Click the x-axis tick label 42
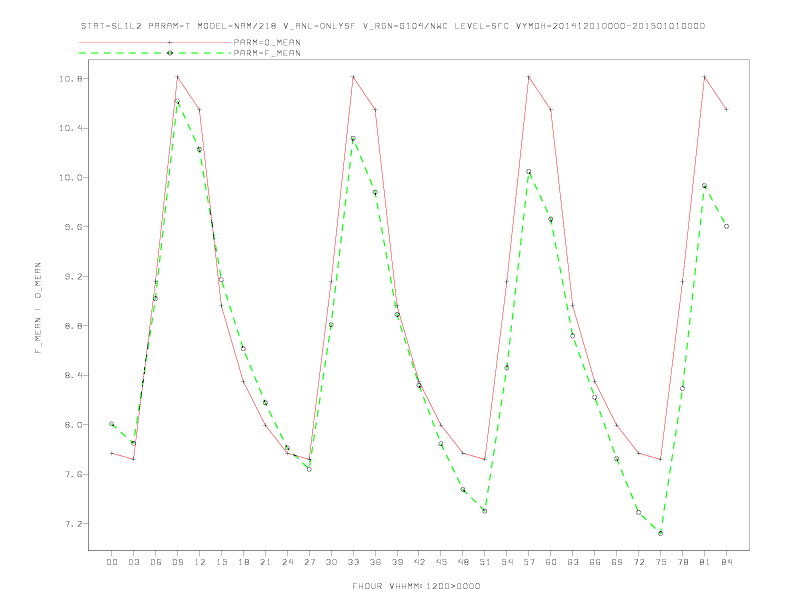The image size is (792, 612). tap(419, 562)
